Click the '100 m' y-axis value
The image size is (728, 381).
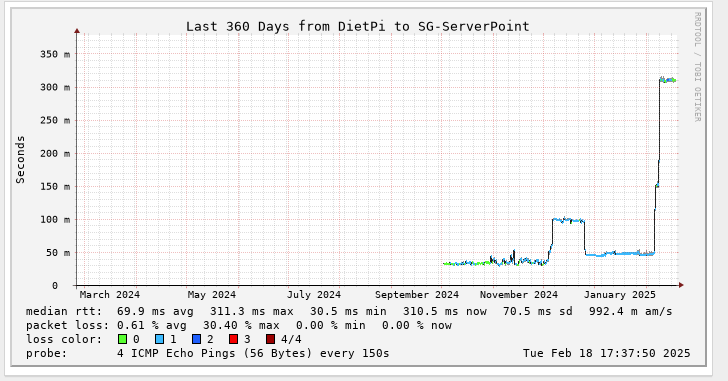pos(55,220)
